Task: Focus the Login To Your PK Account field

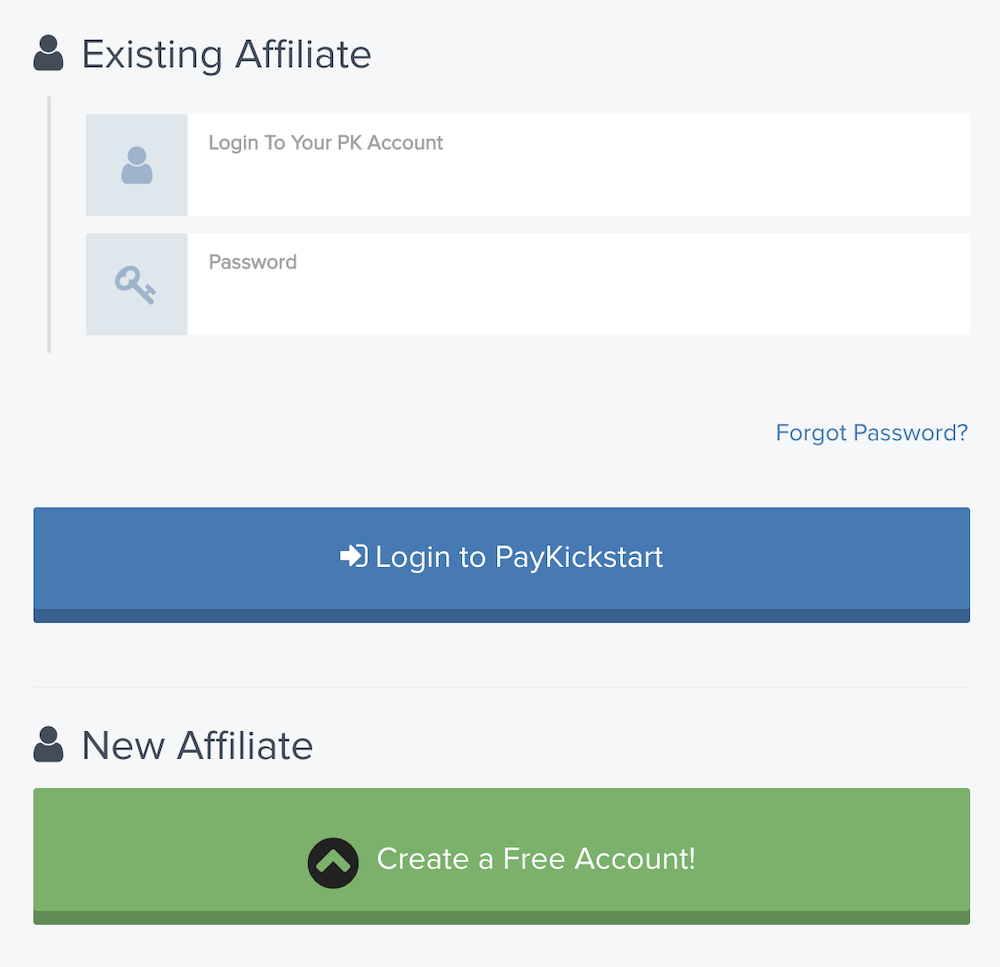Action: (578, 165)
